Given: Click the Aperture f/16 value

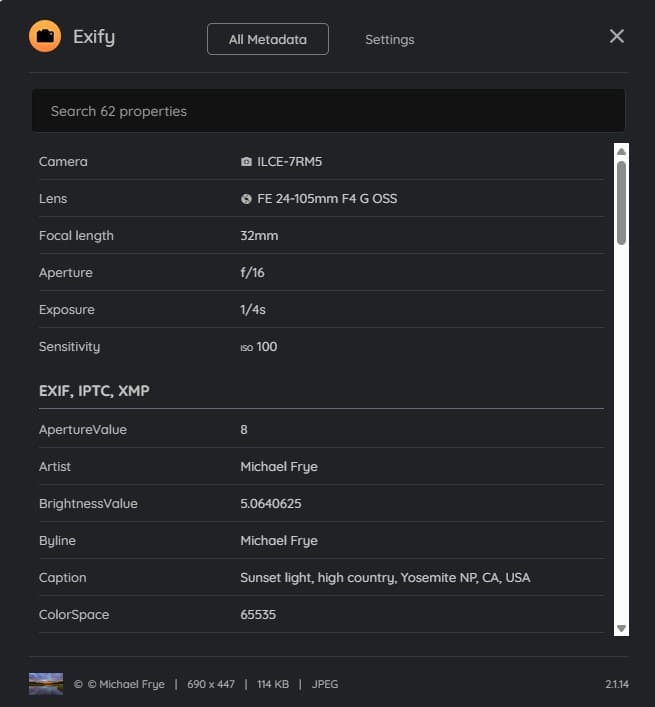Looking at the screenshot, I should tap(252, 273).
